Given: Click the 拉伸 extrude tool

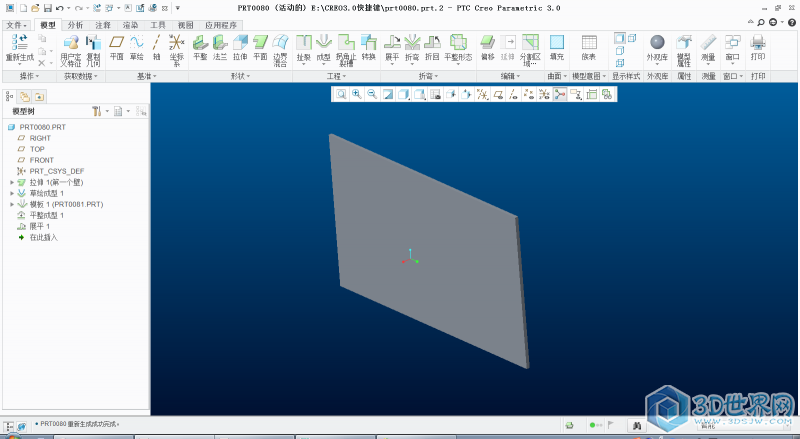Looking at the screenshot, I should coord(240,47).
